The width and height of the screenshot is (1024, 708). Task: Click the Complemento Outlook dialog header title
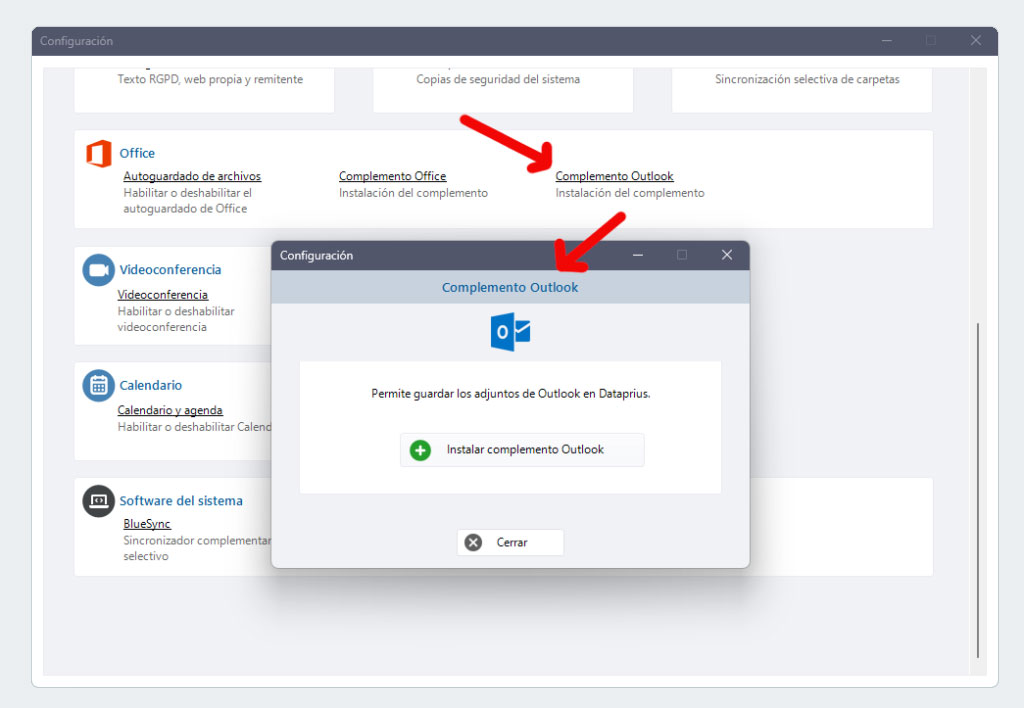coord(510,287)
